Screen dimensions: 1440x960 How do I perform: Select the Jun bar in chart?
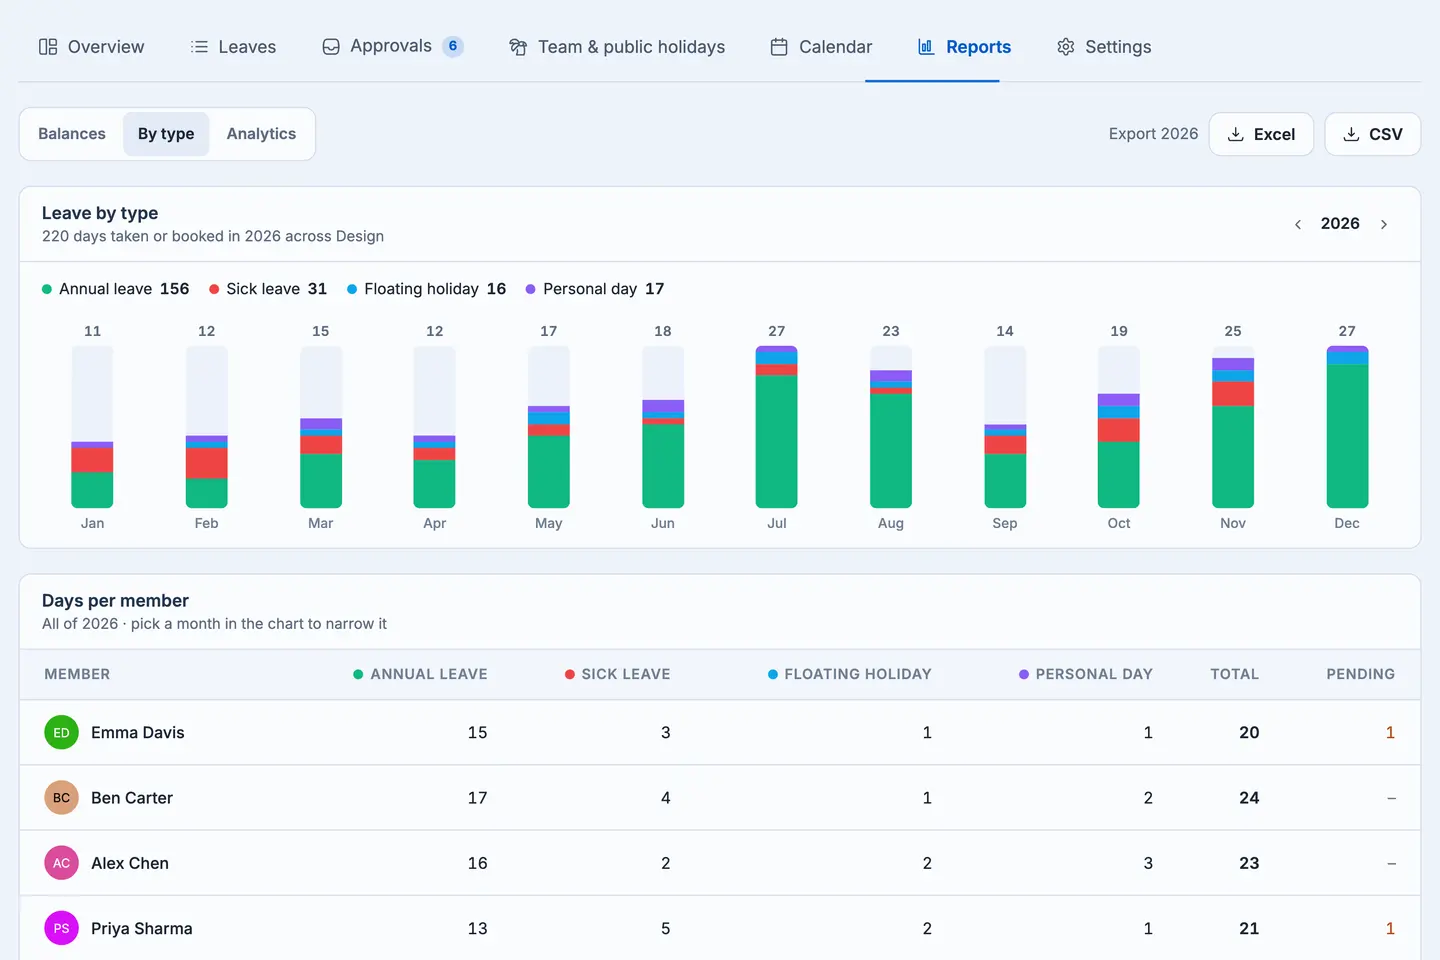(x=663, y=427)
